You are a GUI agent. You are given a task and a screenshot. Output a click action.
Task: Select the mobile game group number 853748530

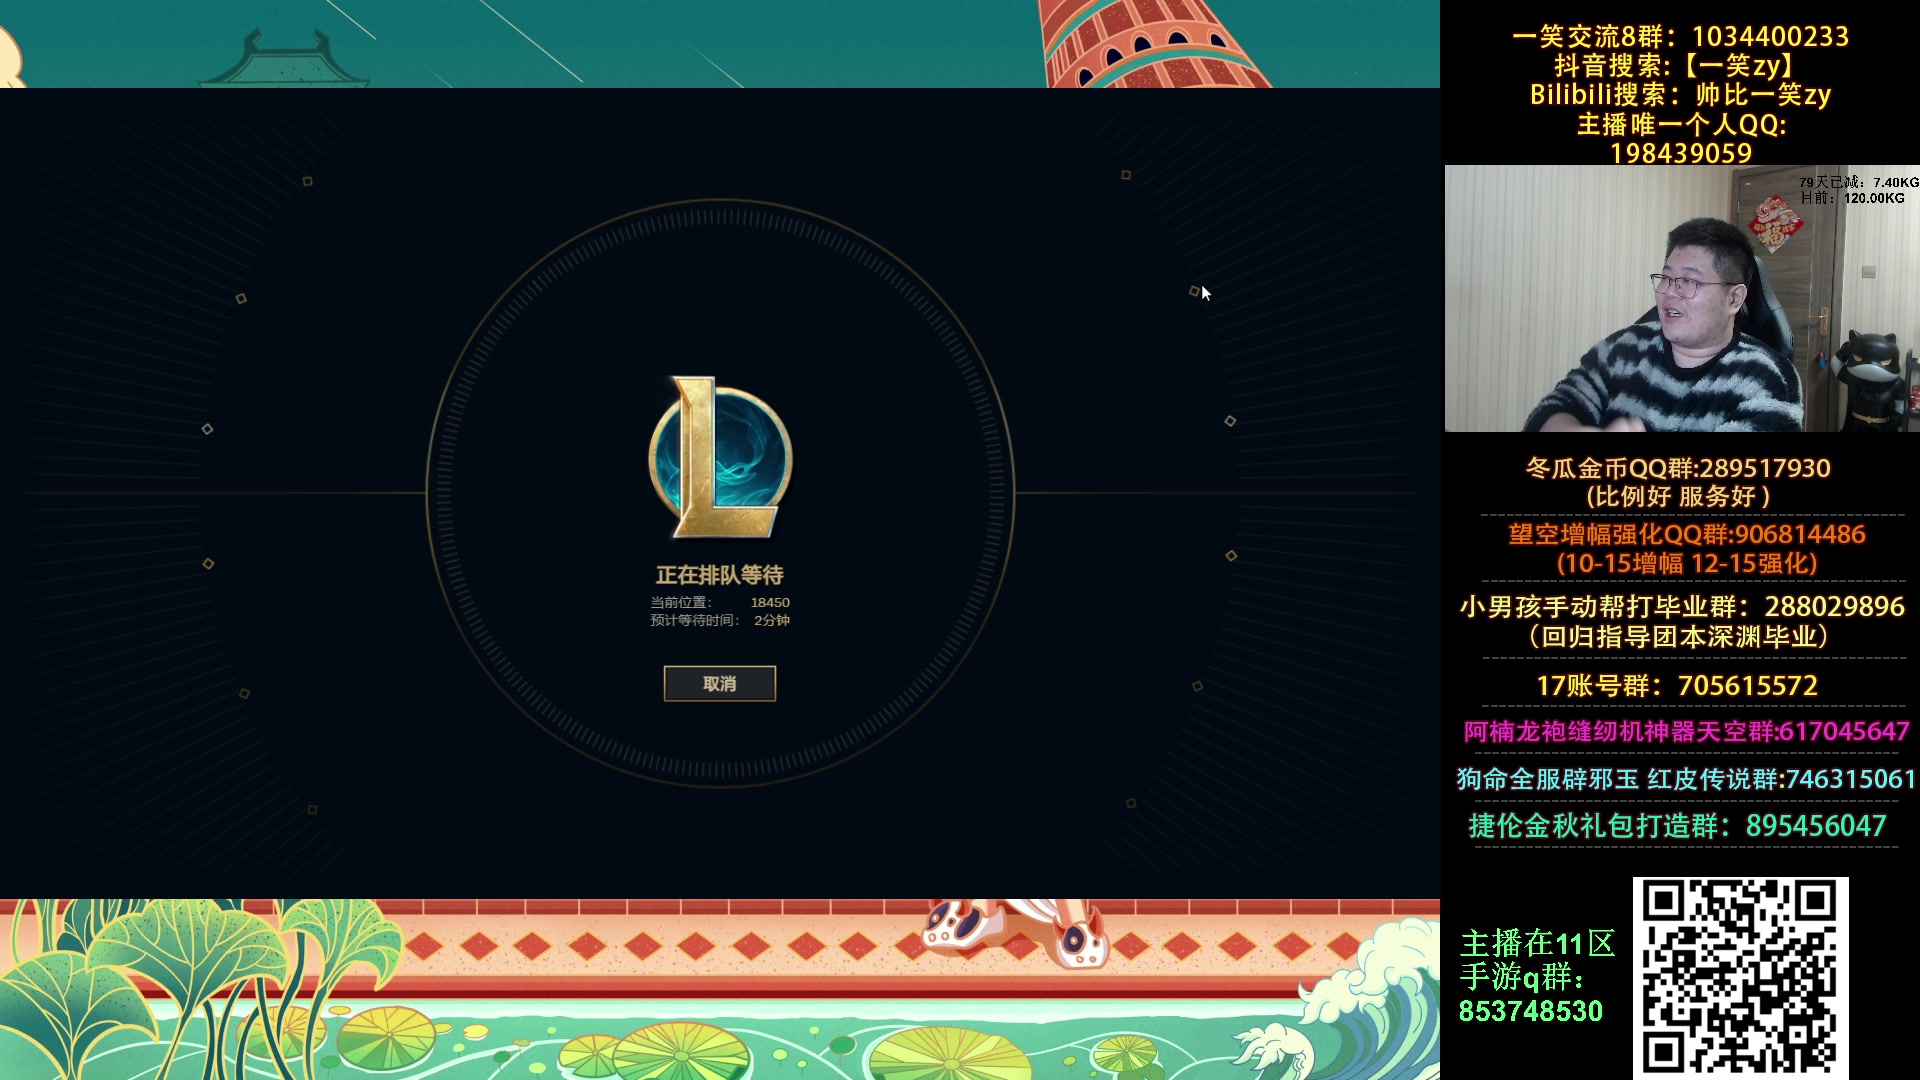pos(1531,1012)
